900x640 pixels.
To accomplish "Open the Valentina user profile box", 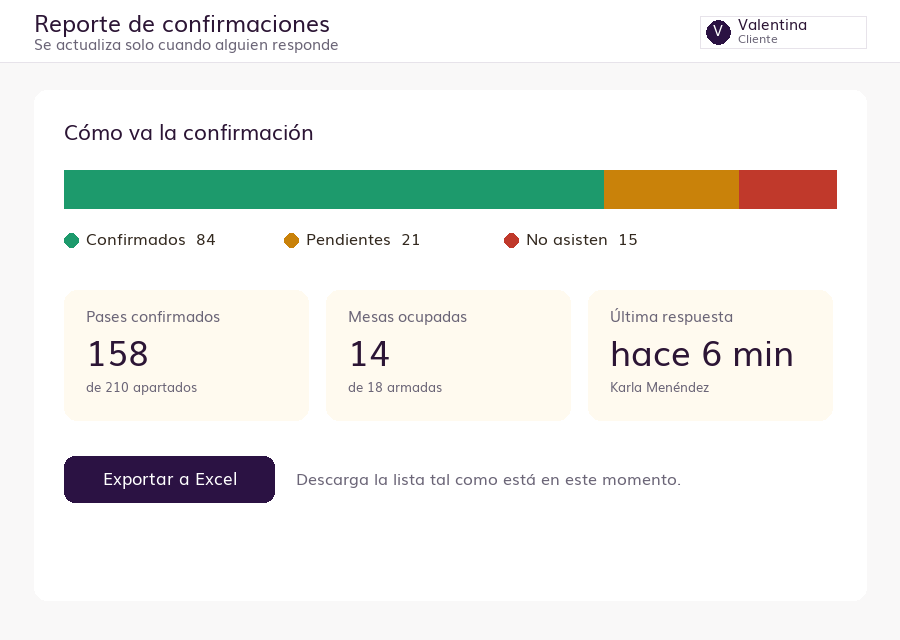I will (x=783, y=32).
